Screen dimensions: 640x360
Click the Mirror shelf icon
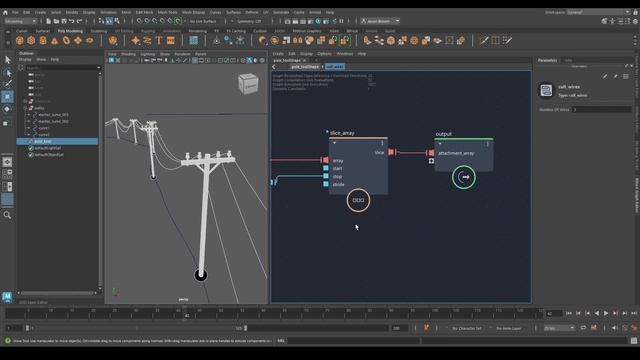point(298,40)
